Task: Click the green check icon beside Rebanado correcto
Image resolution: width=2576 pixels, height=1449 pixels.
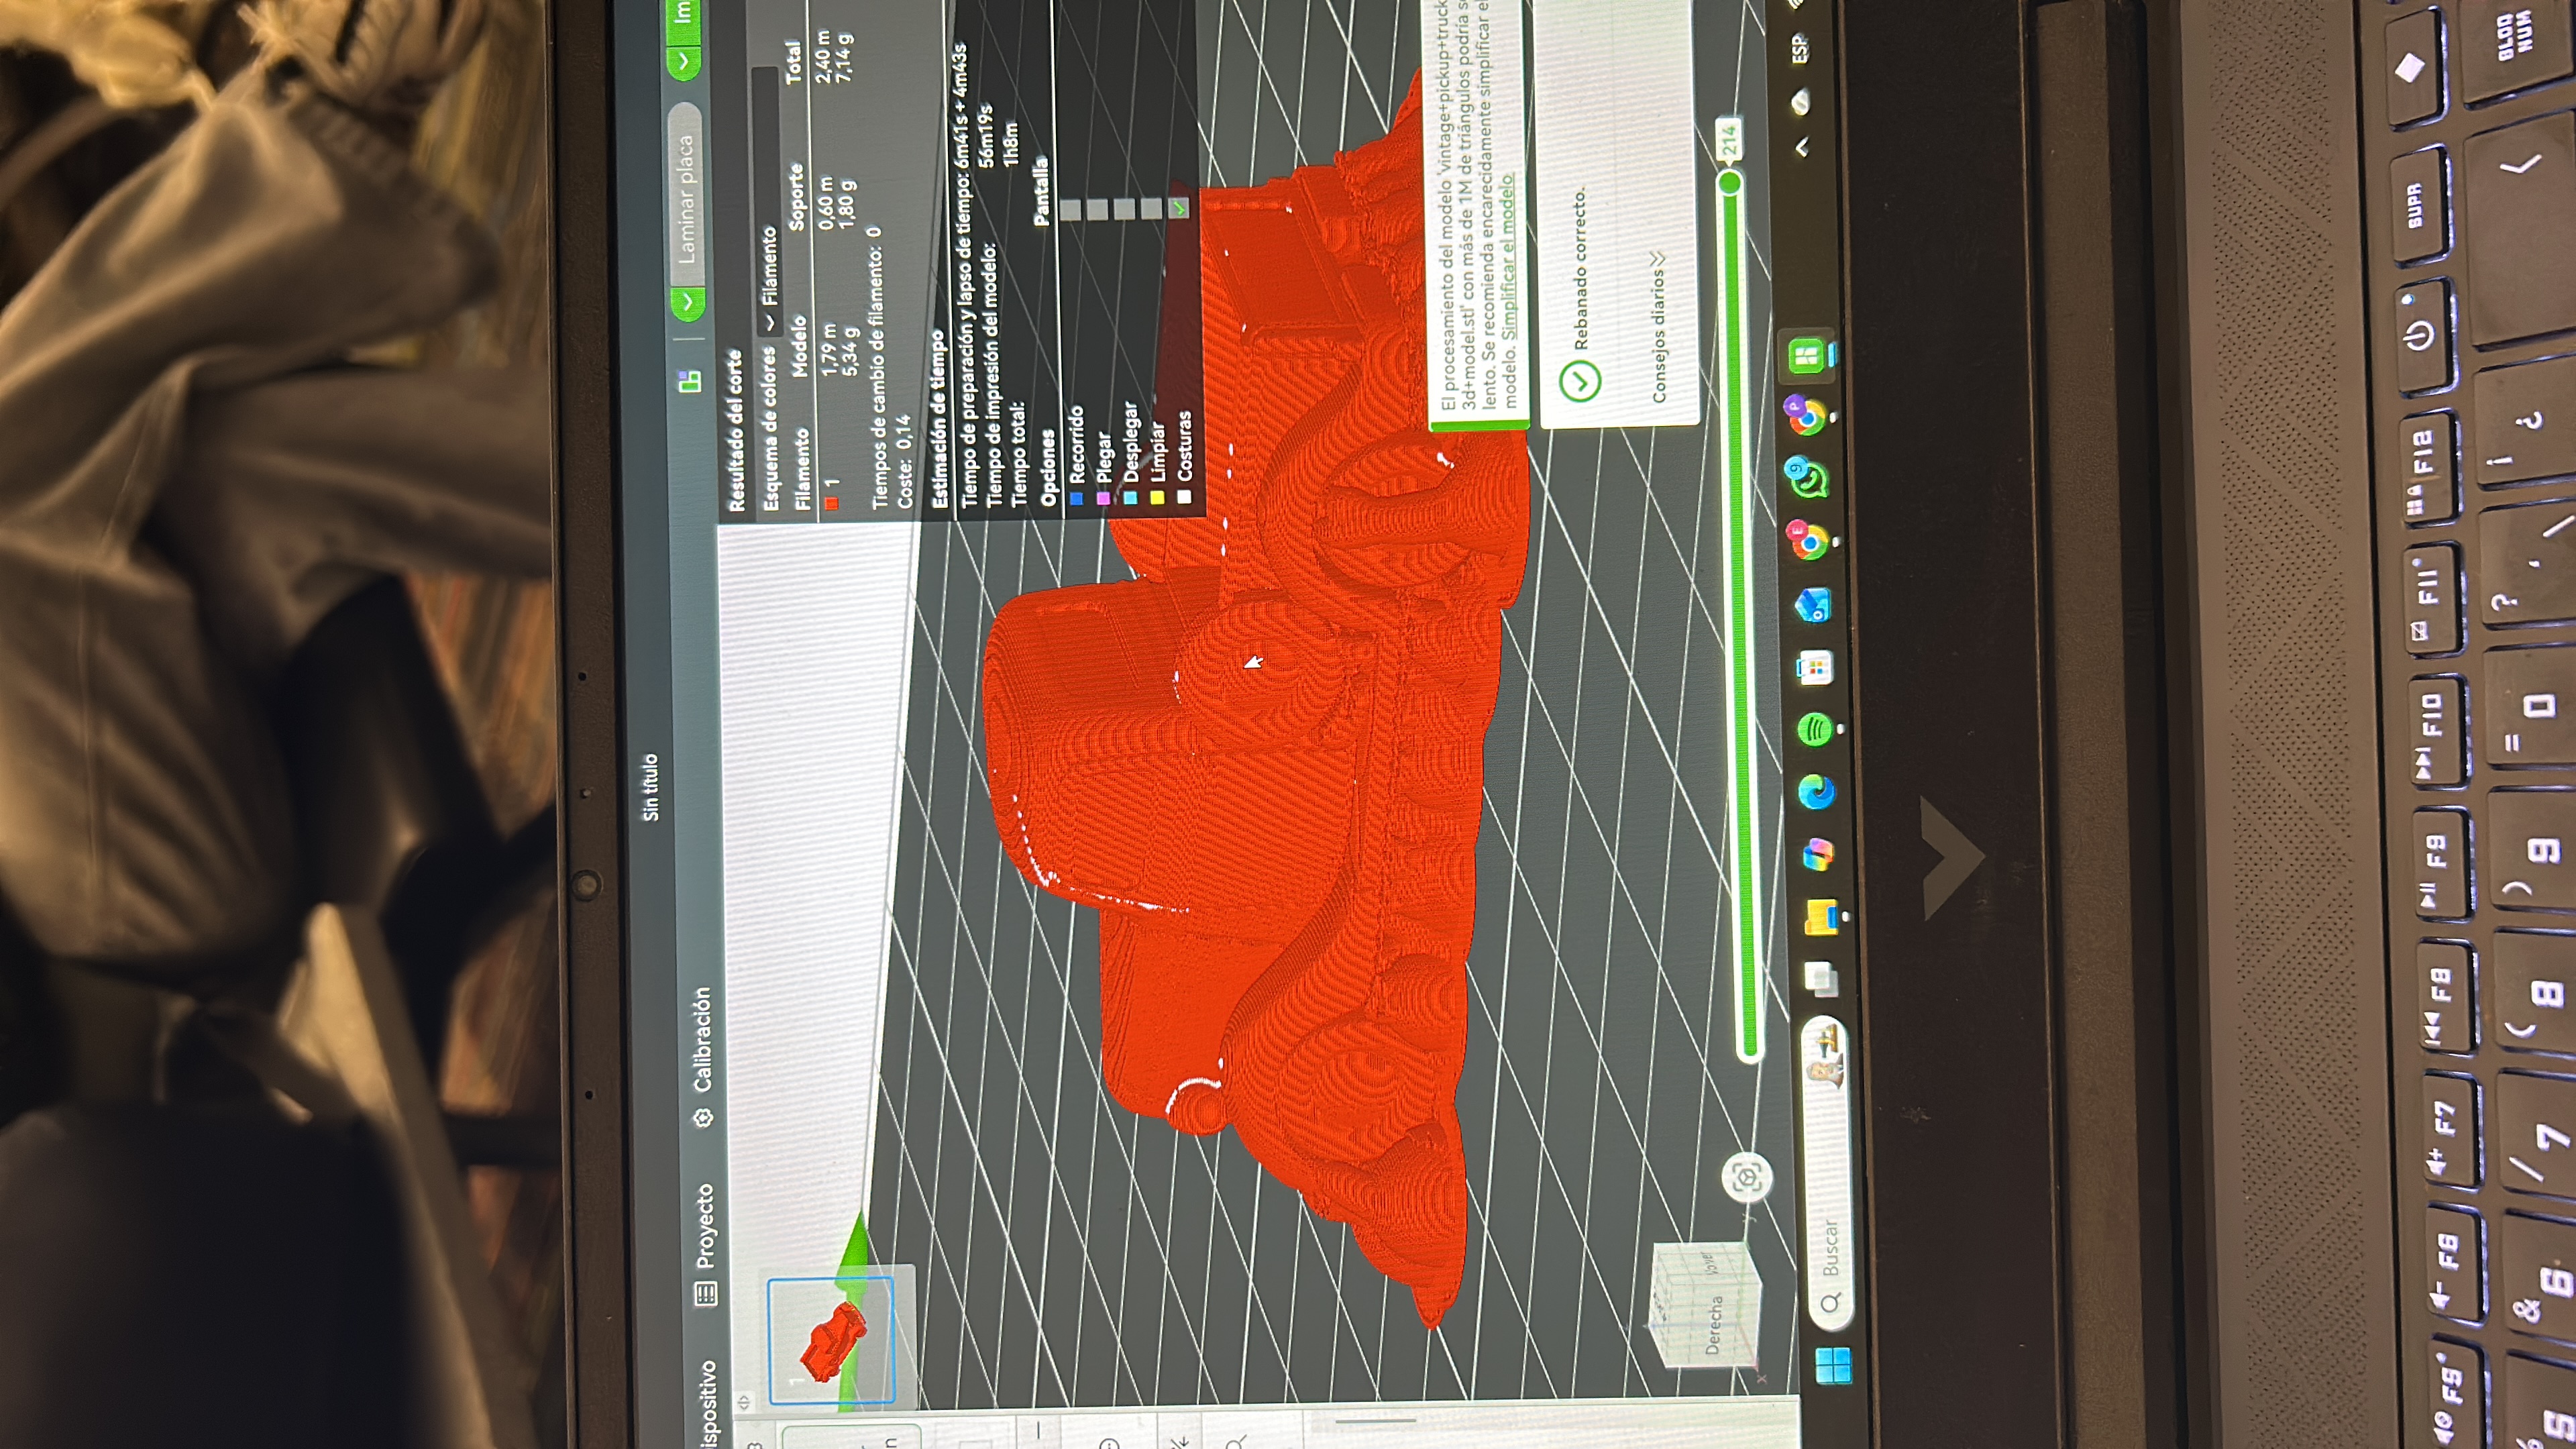Action: (x=1581, y=381)
